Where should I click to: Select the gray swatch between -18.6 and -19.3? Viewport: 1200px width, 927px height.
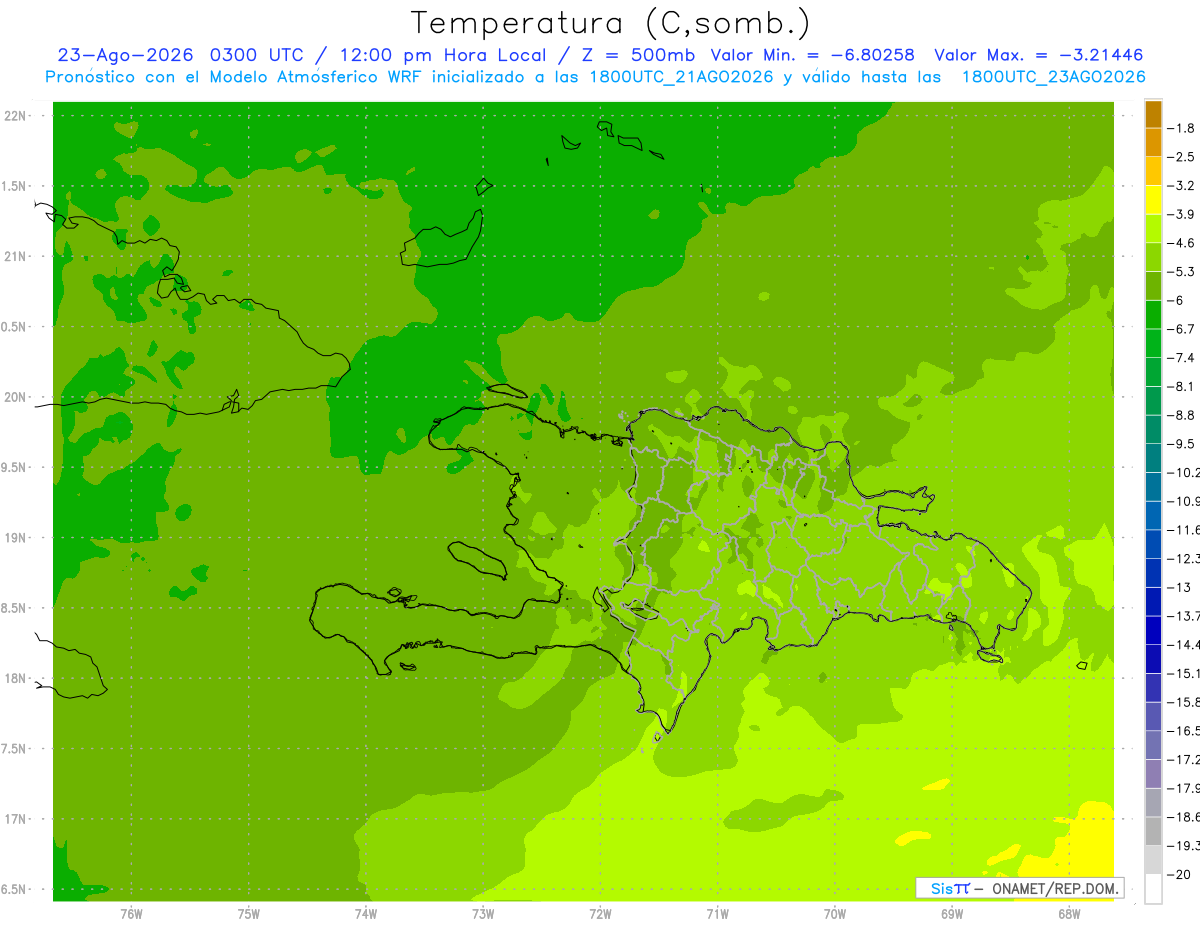click(1153, 831)
